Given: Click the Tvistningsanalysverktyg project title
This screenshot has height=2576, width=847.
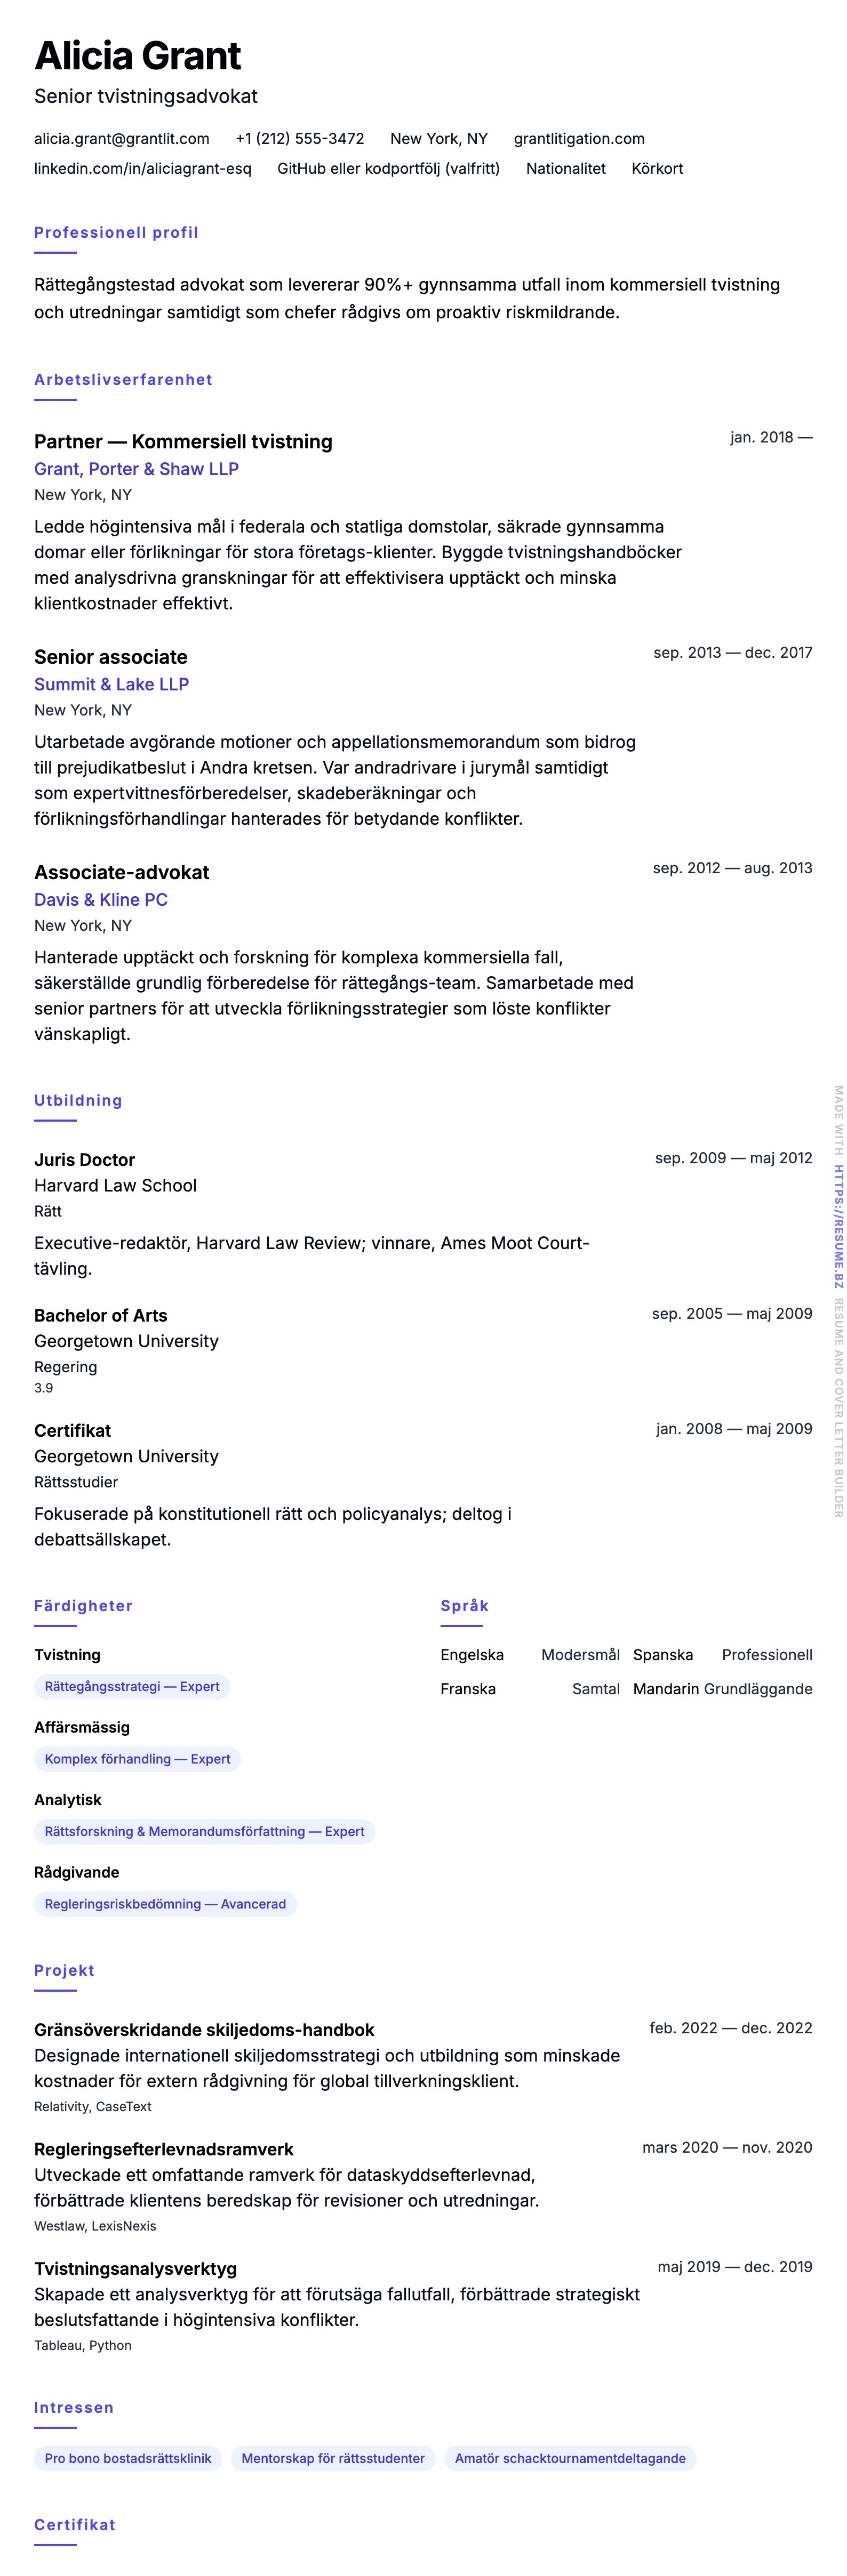Looking at the screenshot, I should (x=135, y=2269).
